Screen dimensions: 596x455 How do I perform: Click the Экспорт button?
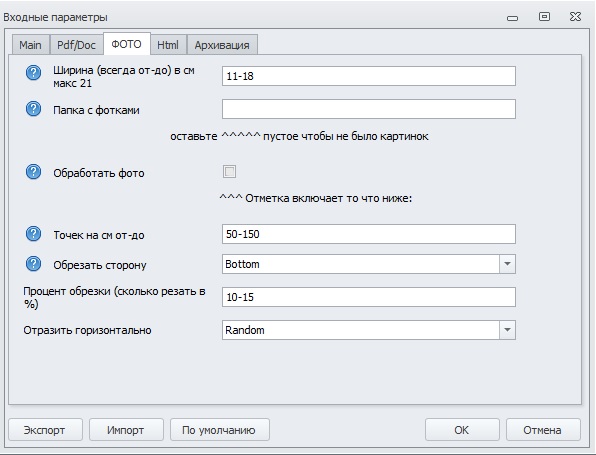[x=45, y=430]
